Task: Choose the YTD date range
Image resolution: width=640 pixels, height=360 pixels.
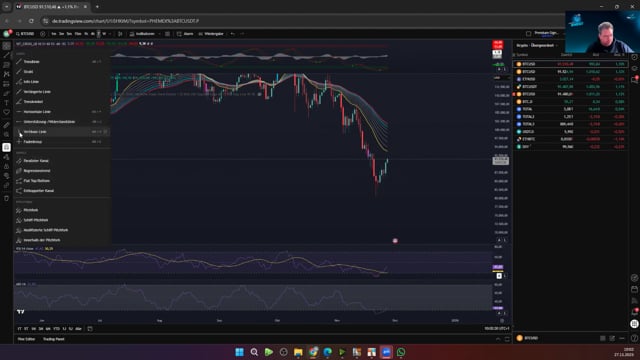Action: click(x=56, y=329)
